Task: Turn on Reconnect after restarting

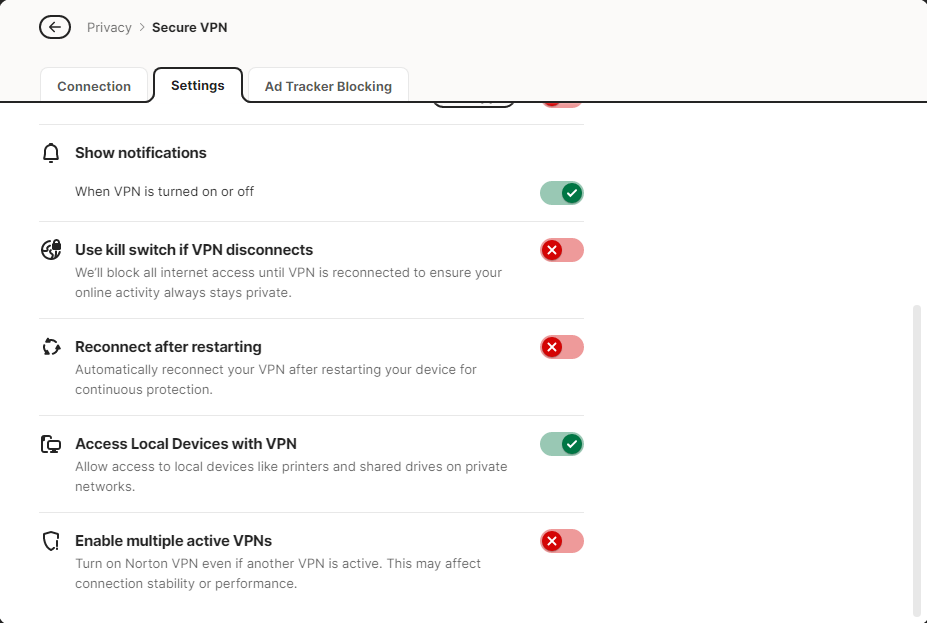Action: pyautogui.click(x=561, y=347)
